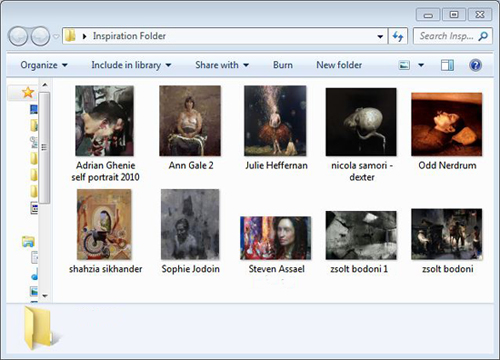
Task: Click the Favorites star in navigation pane
Action: pos(28,92)
